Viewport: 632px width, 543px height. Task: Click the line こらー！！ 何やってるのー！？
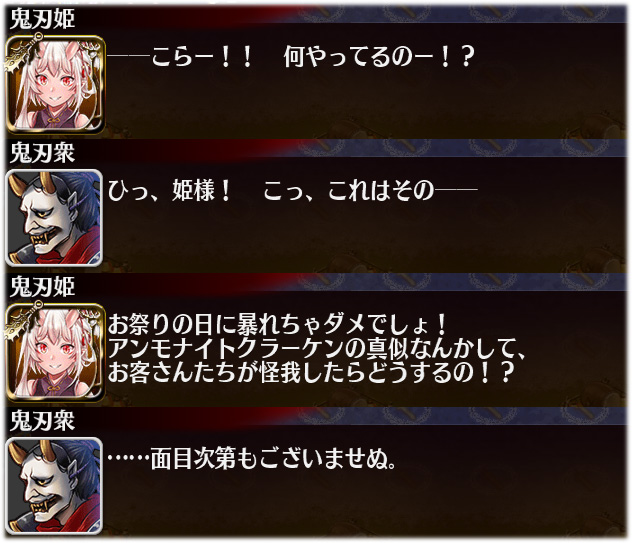point(291,56)
